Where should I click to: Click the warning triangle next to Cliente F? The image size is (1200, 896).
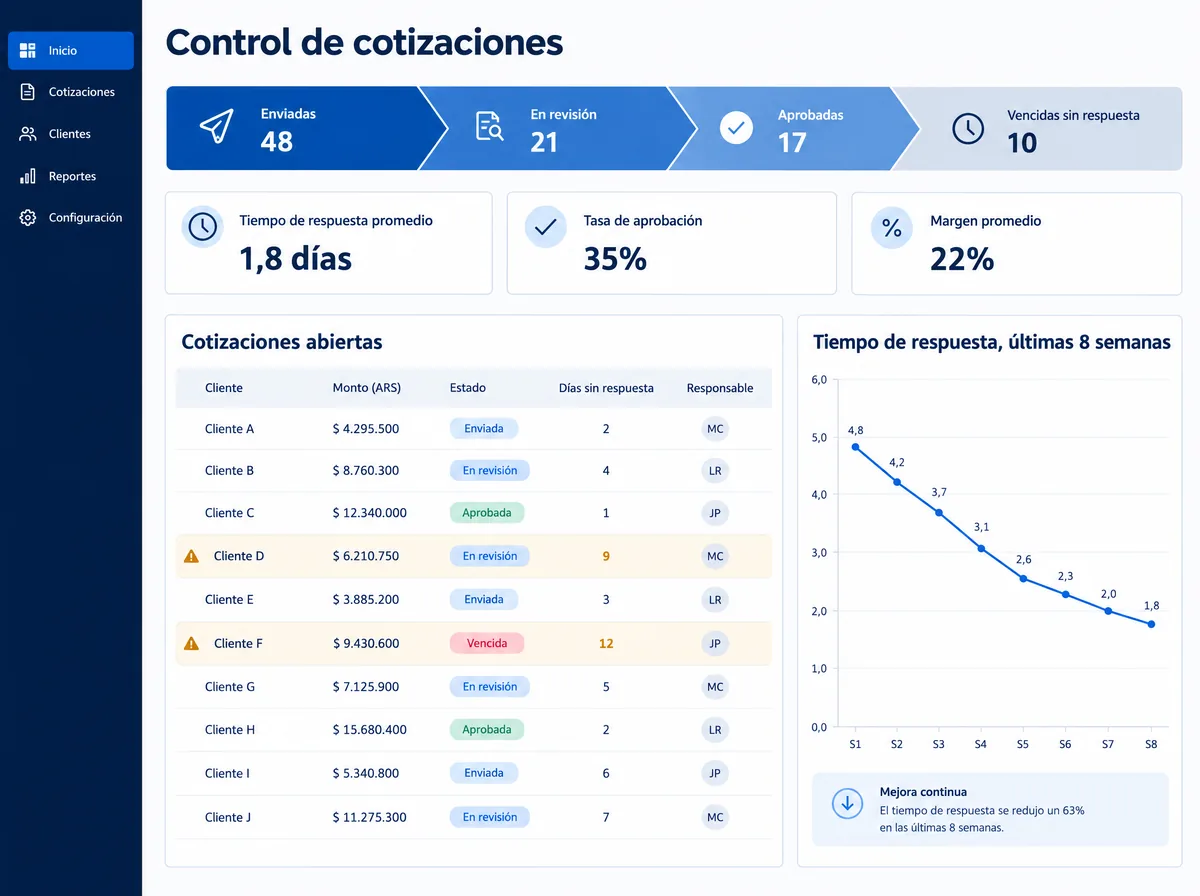click(x=192, y=643)
